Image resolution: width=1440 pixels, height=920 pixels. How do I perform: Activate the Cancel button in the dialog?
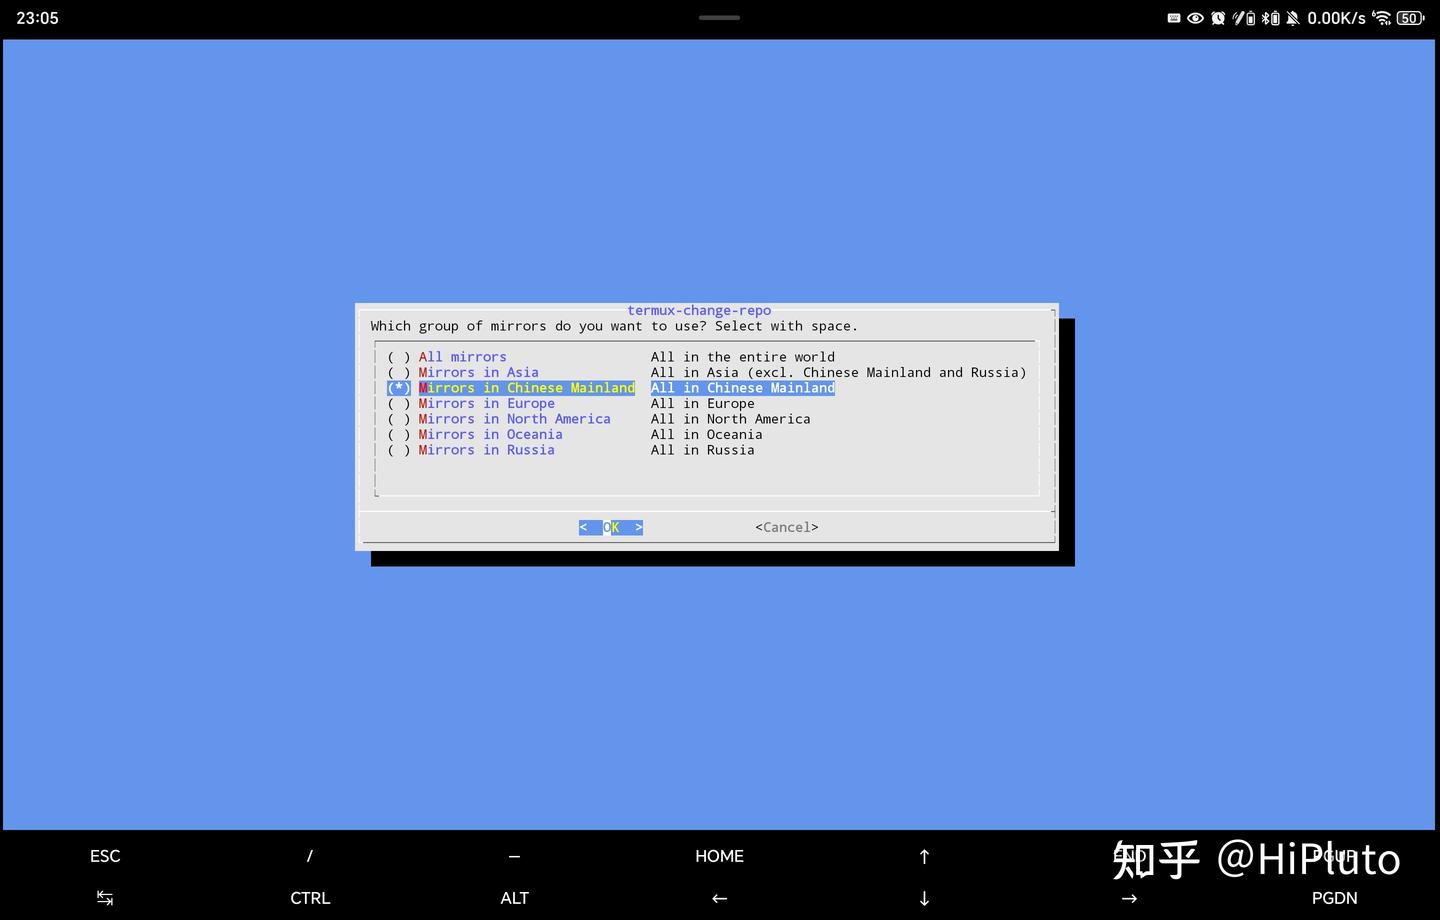coord(787,527)
